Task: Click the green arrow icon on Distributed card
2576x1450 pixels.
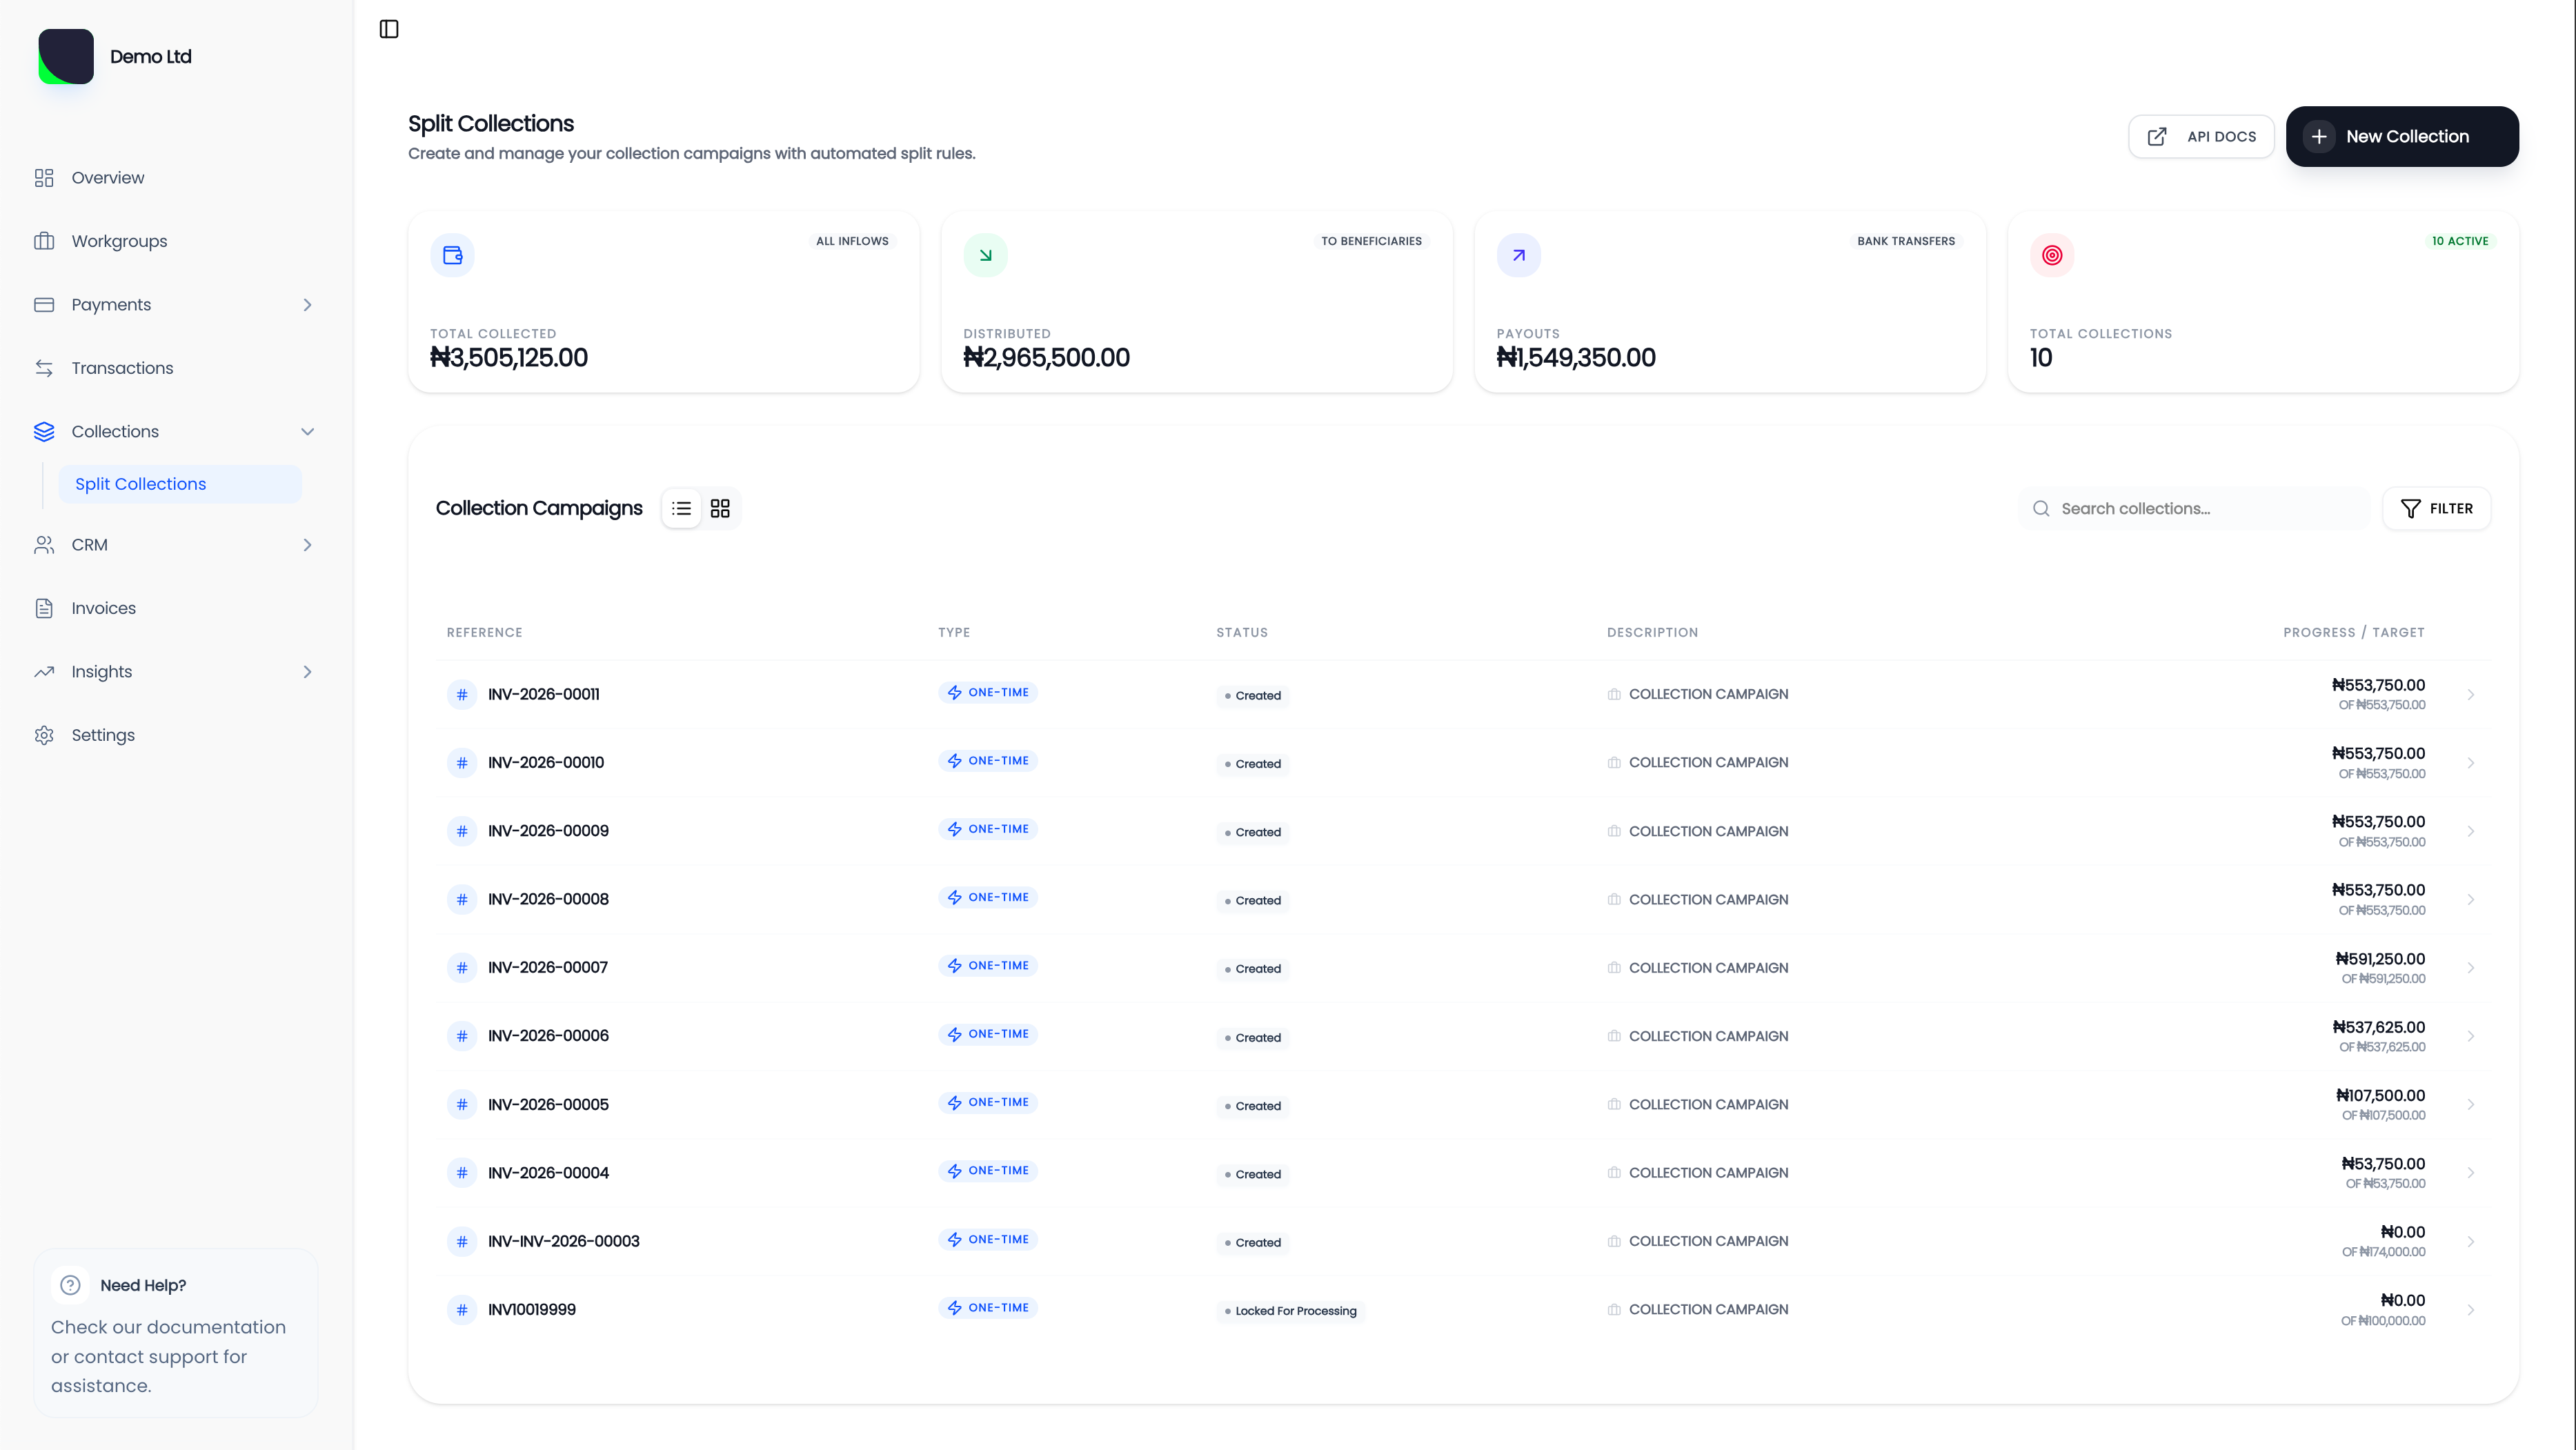Action: coord(985,255)
